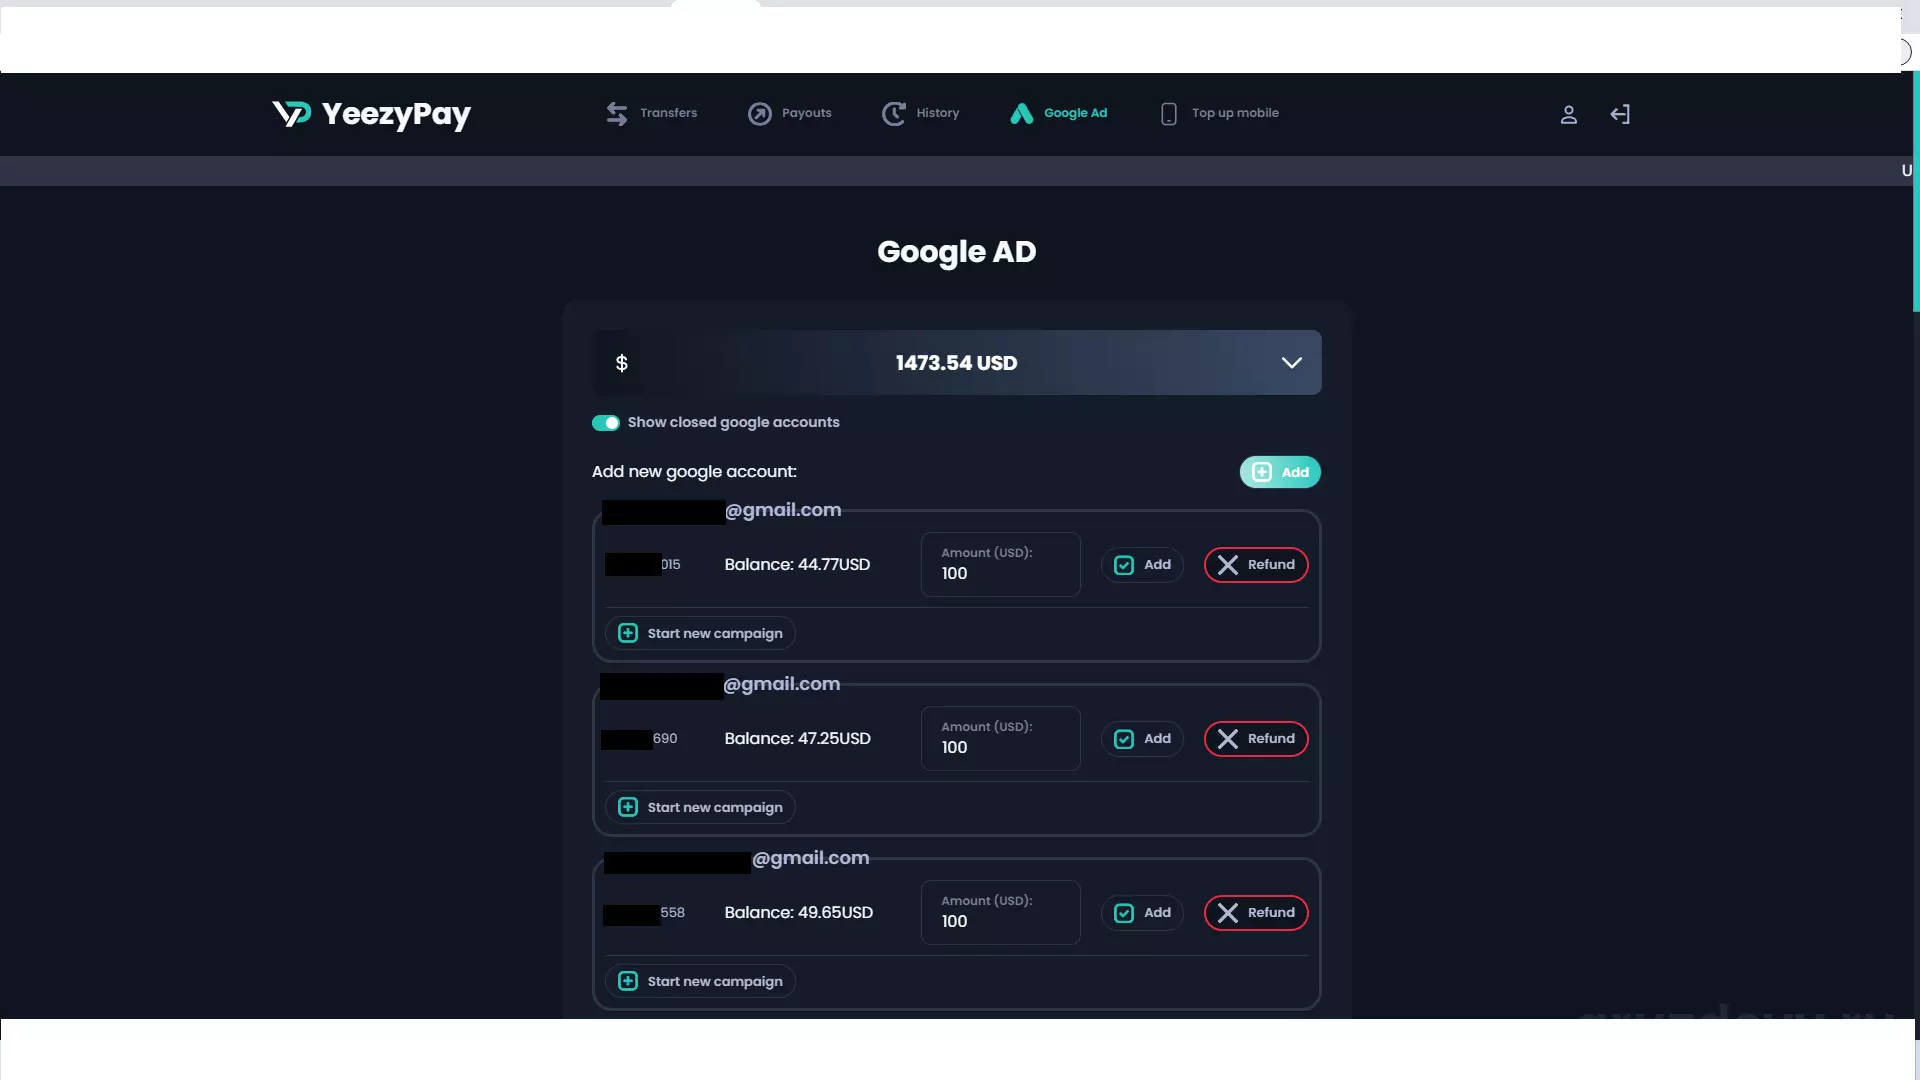This screenshot has width=1920, height=1080.
Task: Start new campaign for 44.77USD account
Action: 700,633
